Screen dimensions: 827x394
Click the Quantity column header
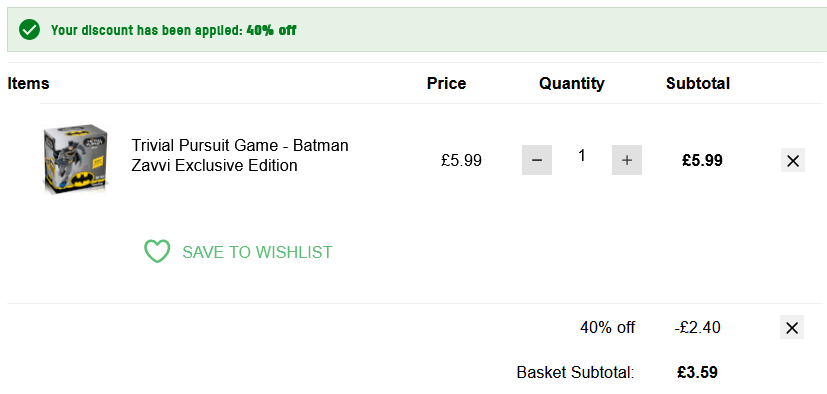[572, 83]
